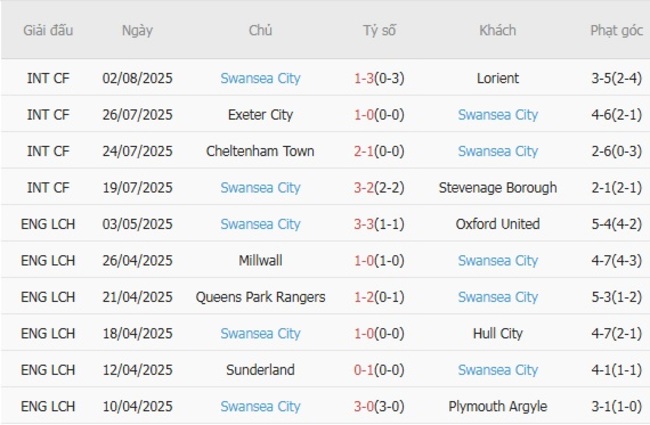Click Stevenage Borough away team
650x425 pixels.
click(x=497, y=187)
